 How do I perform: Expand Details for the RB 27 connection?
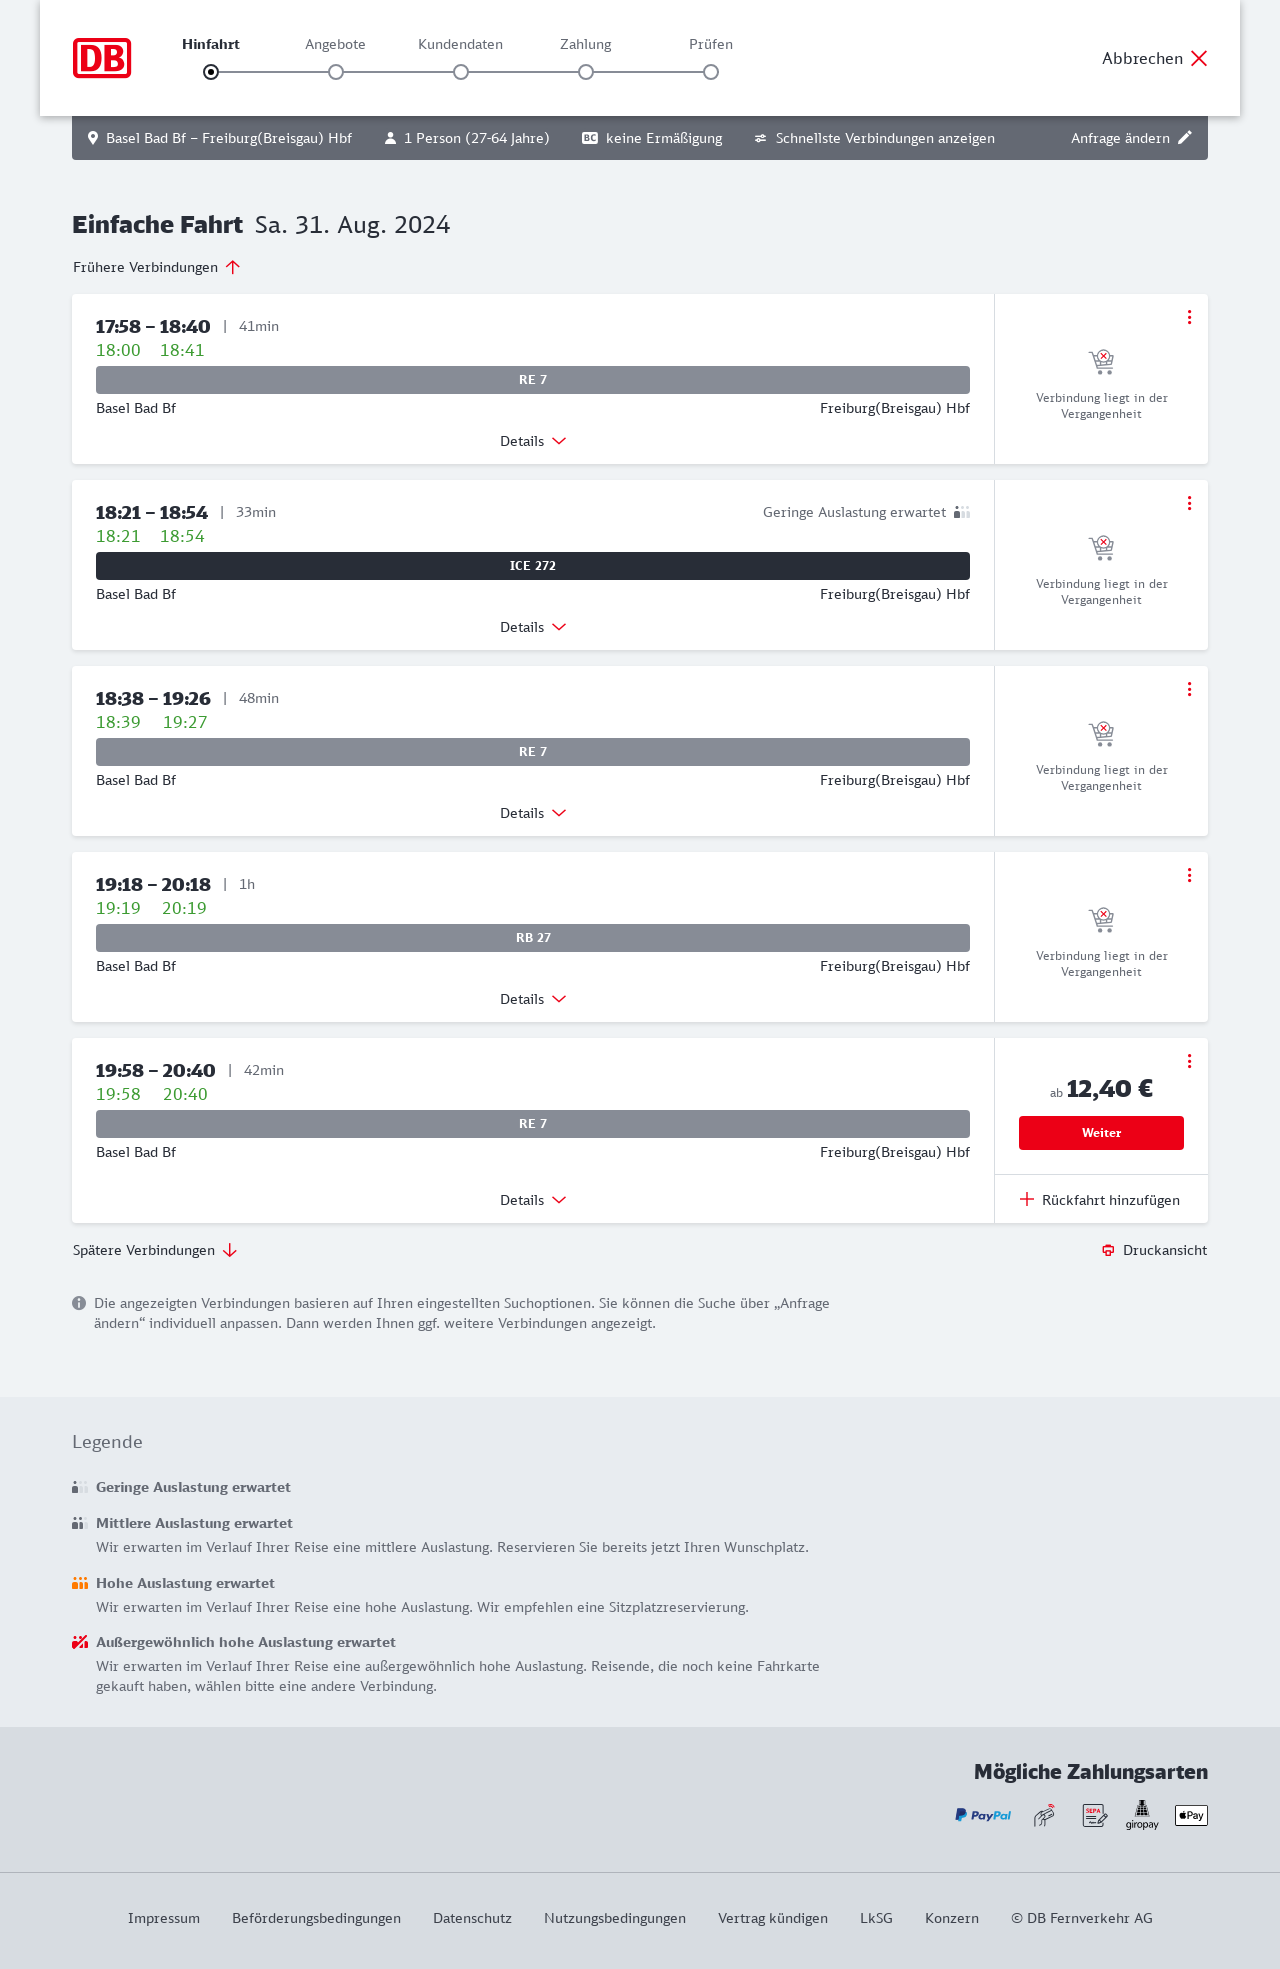pos(533,999)
